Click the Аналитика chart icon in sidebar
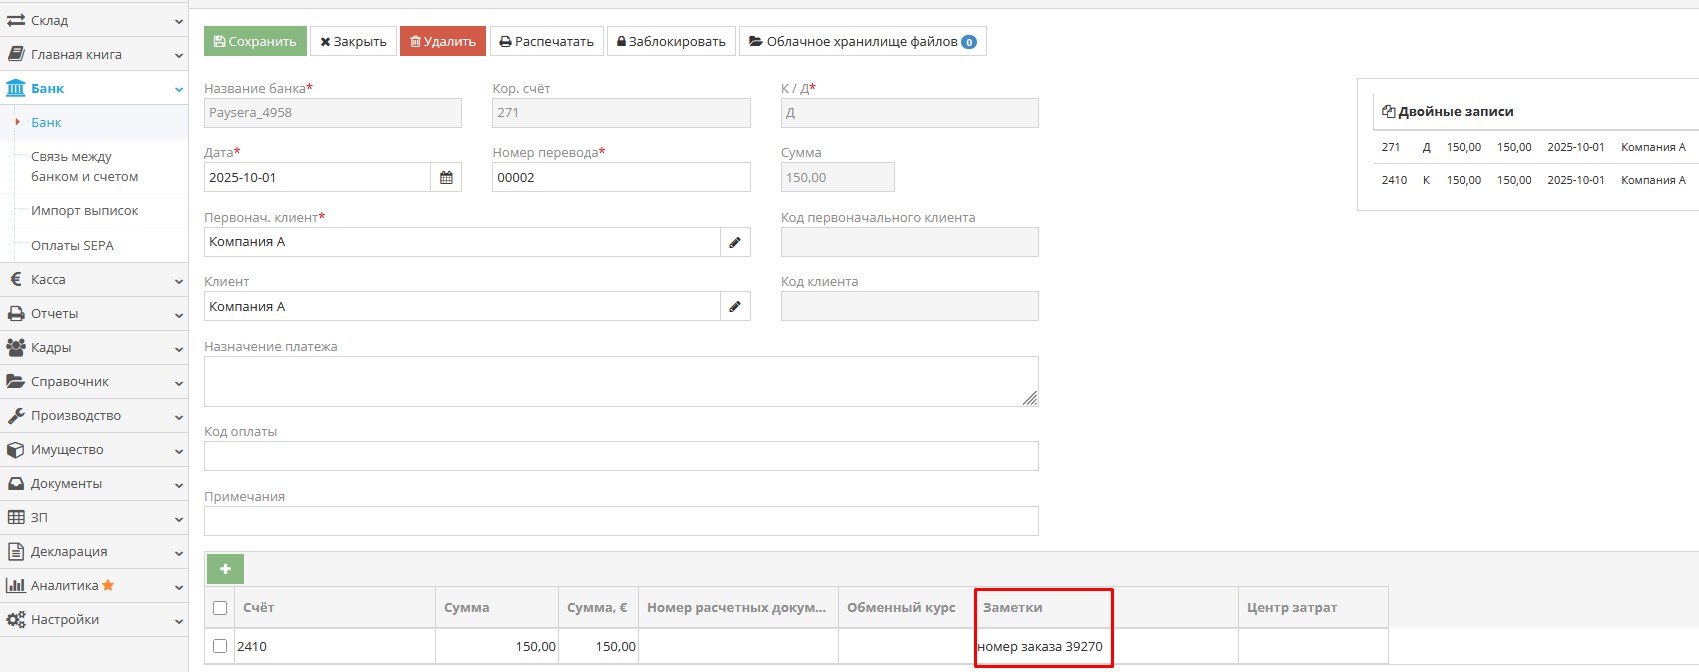1699x672 pixels. coord(15,586)
